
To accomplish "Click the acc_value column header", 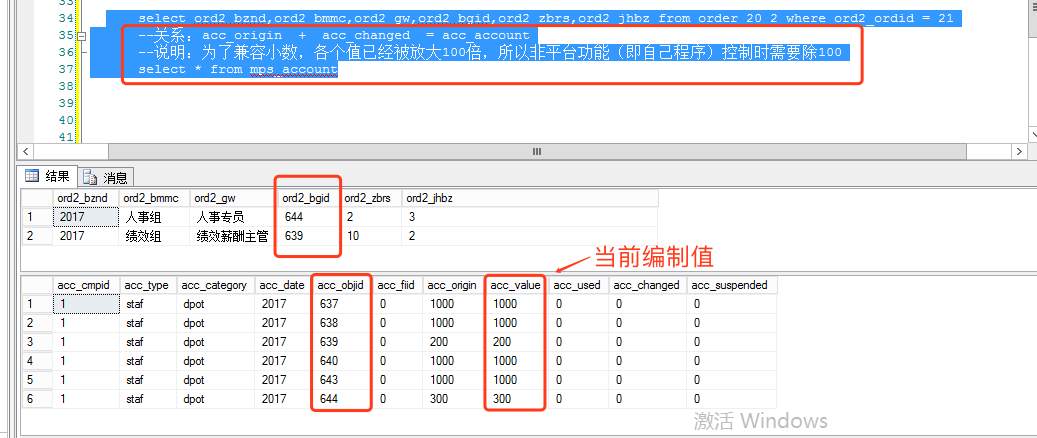I will click(x=515, y=285).
